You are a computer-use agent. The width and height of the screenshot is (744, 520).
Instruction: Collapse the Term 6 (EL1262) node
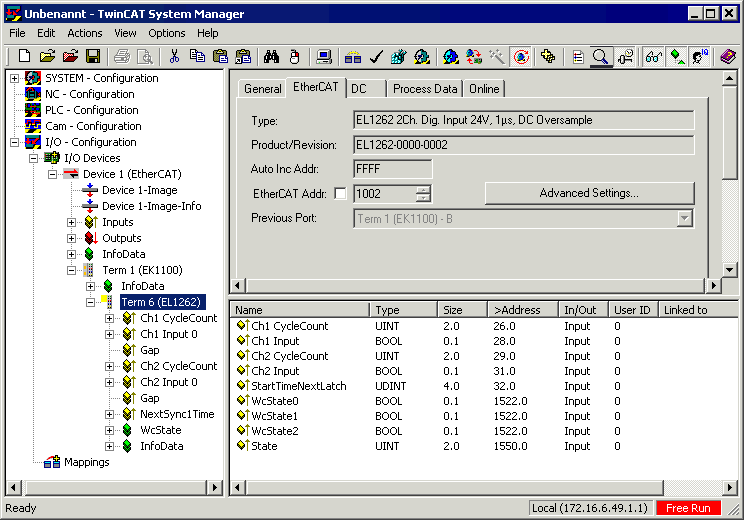91,302
